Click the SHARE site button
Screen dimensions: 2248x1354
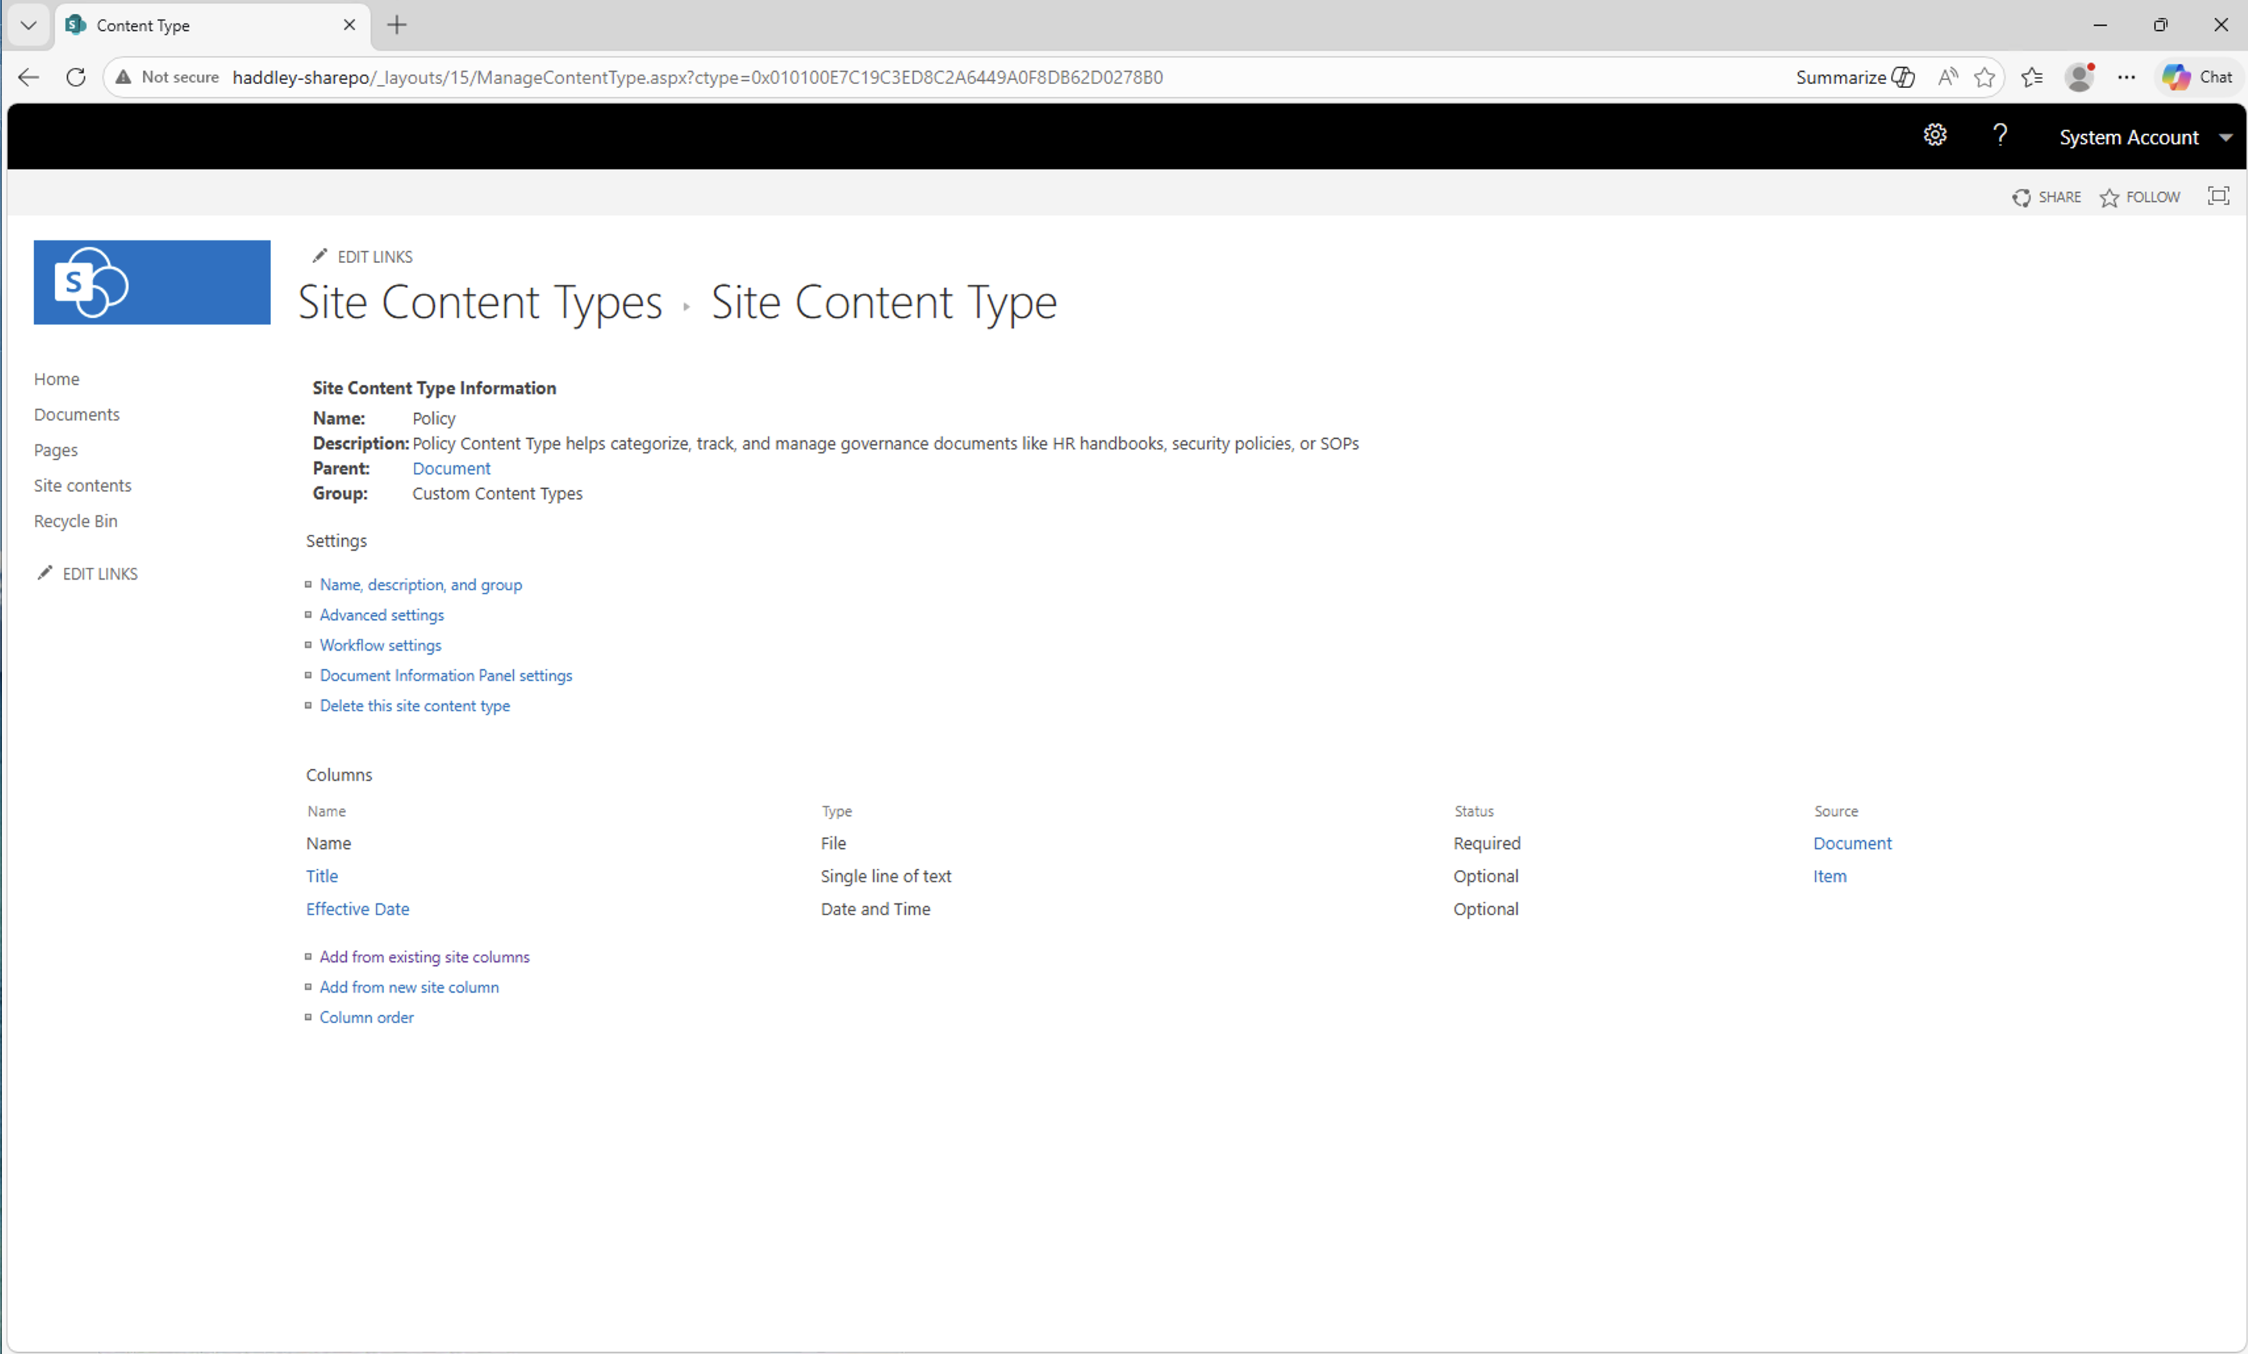tap(2047, 197)
